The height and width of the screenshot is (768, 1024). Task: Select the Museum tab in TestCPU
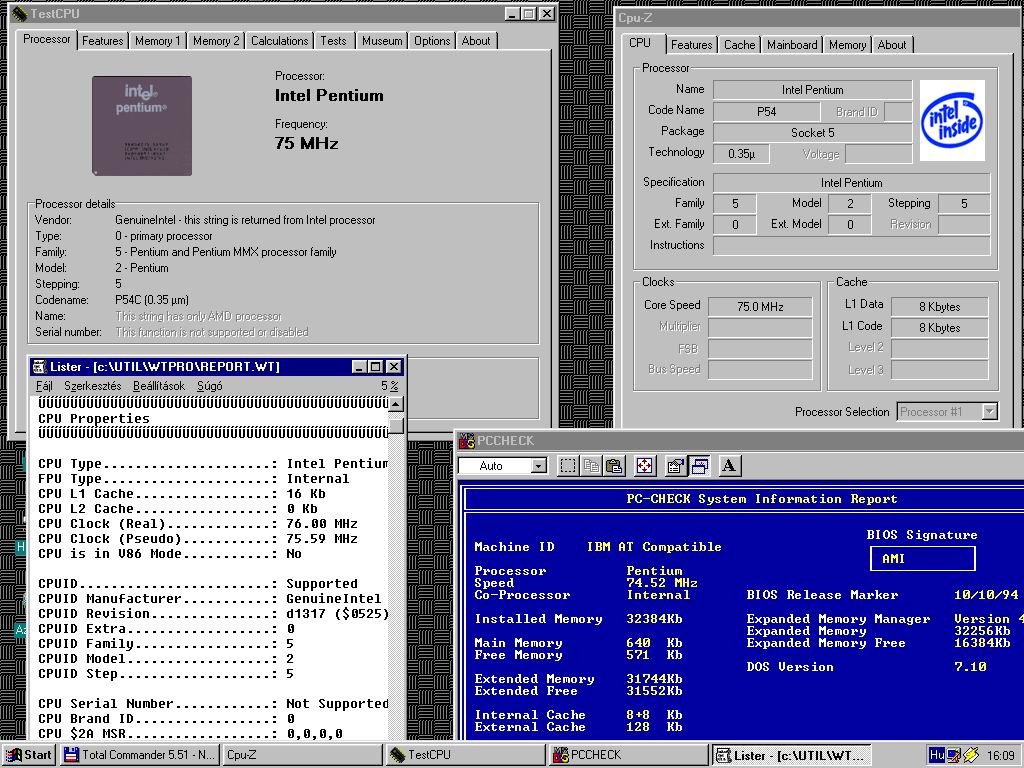click(x=382, y=41)
